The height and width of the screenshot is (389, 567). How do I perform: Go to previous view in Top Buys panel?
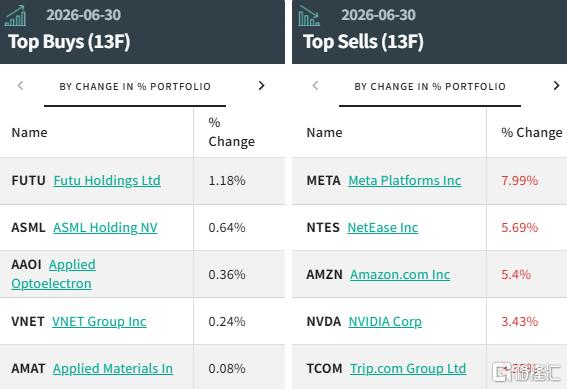[x=20, y=86]
